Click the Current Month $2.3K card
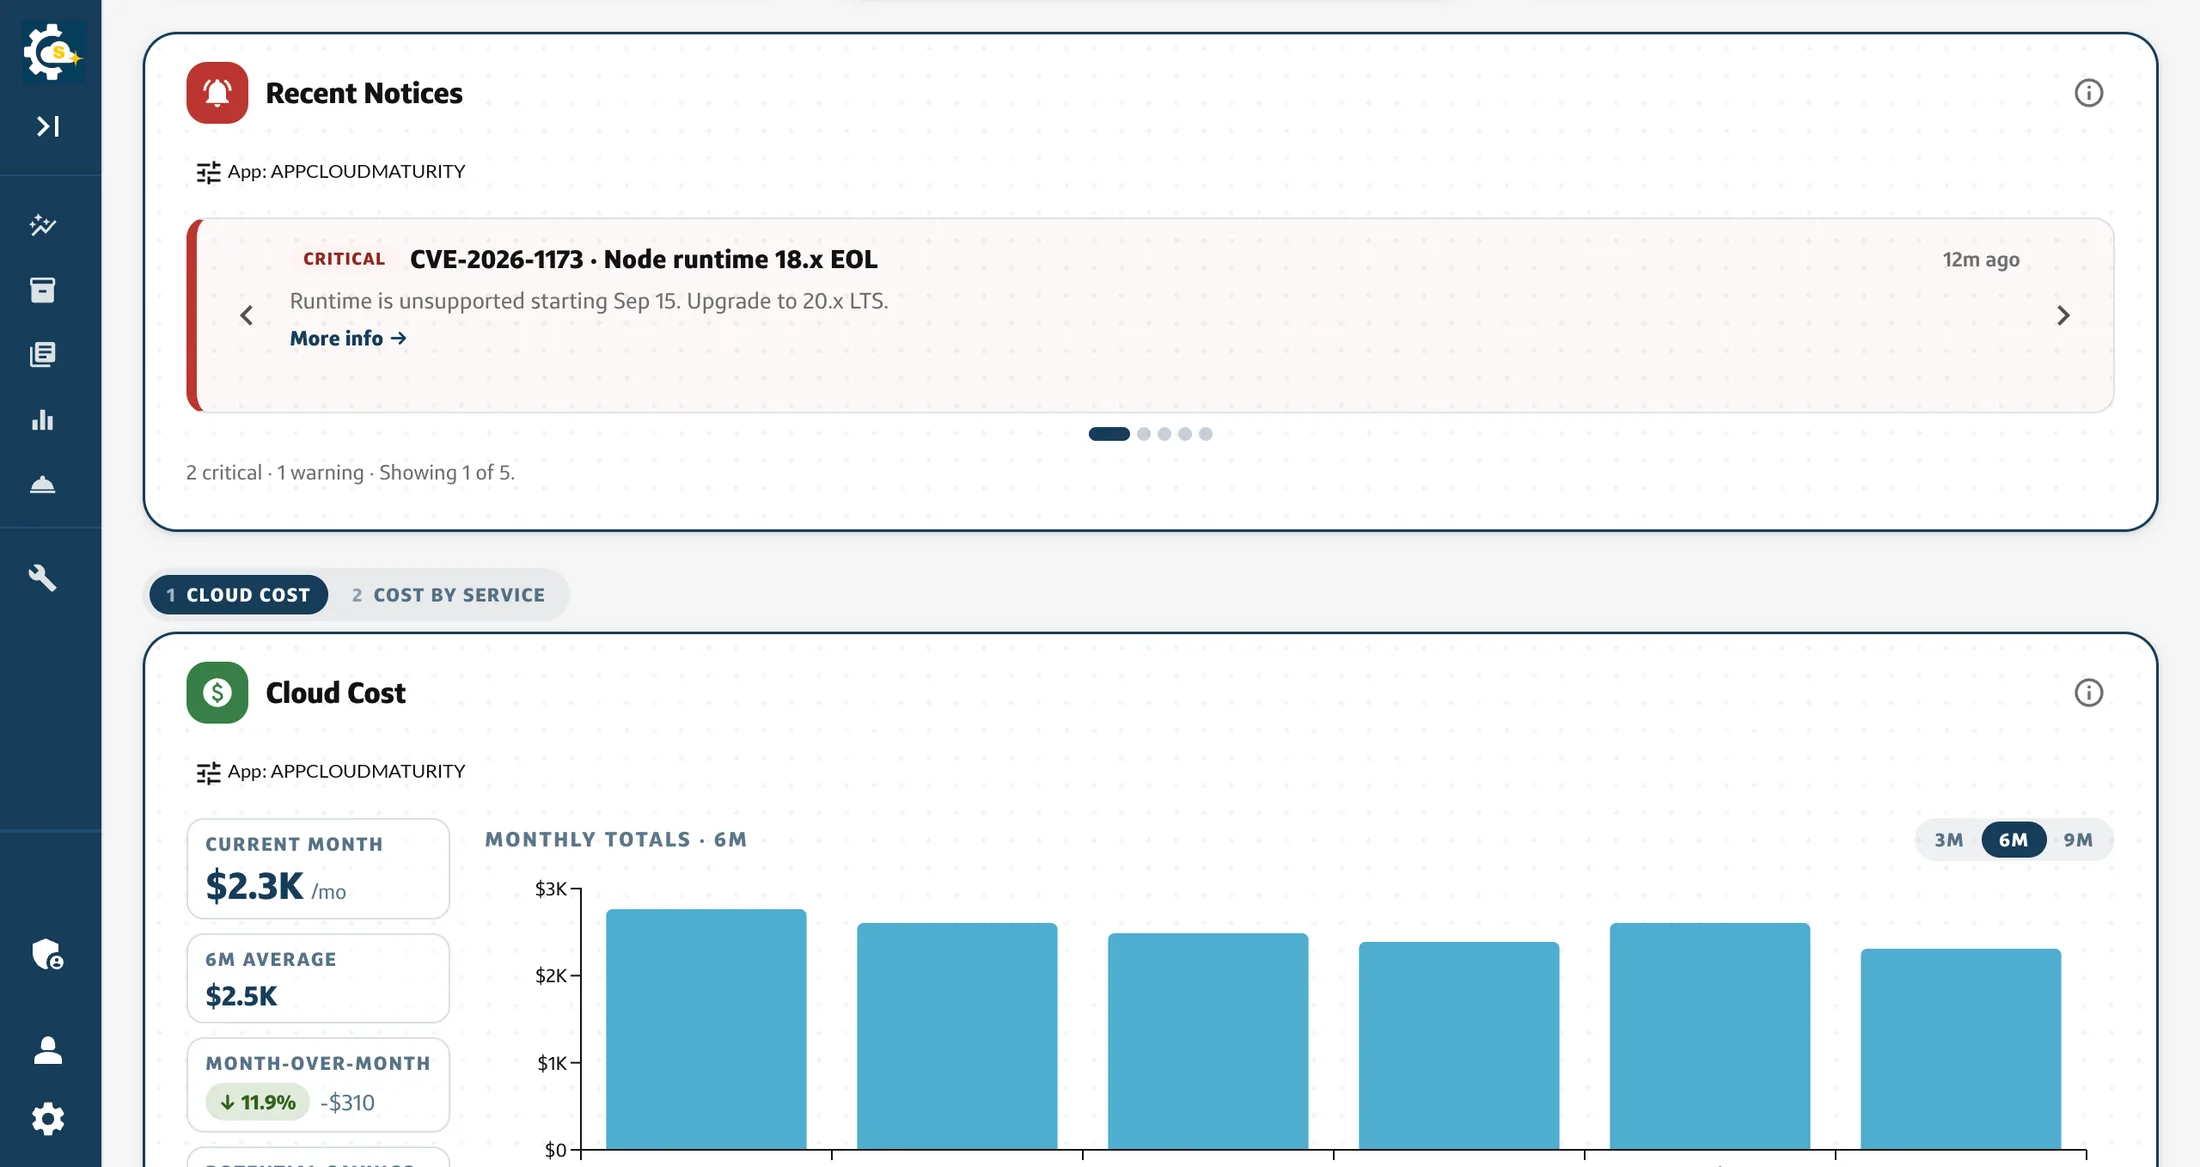This screenshot has width=2200, height=1167. coord(318,869)
